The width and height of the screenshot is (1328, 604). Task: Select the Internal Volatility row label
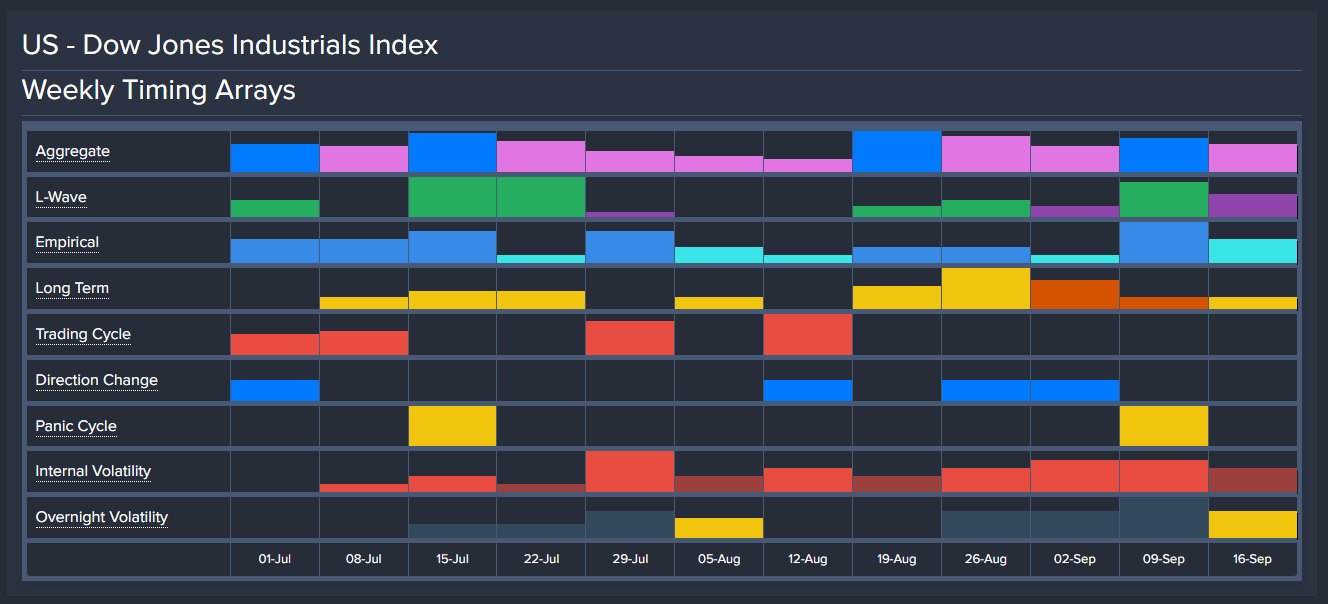coord(93,472)
